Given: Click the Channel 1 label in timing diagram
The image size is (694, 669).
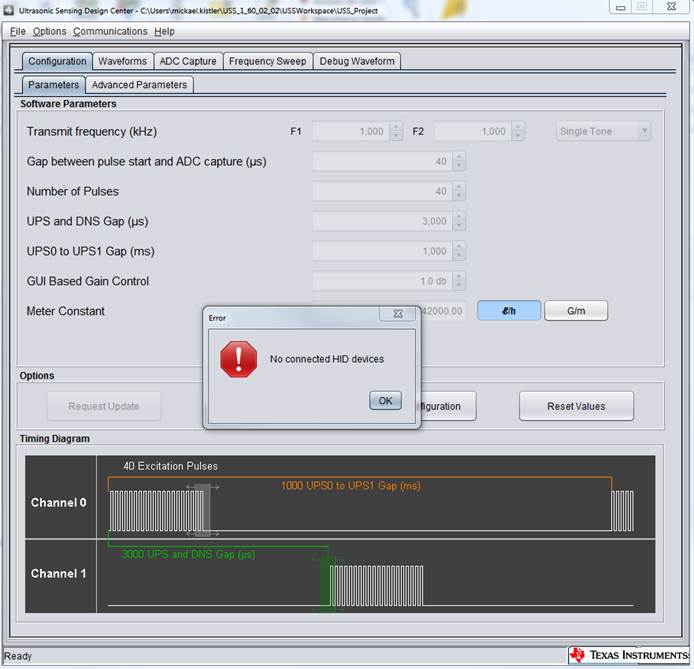Looking at the screenshot, I should 58,573.
